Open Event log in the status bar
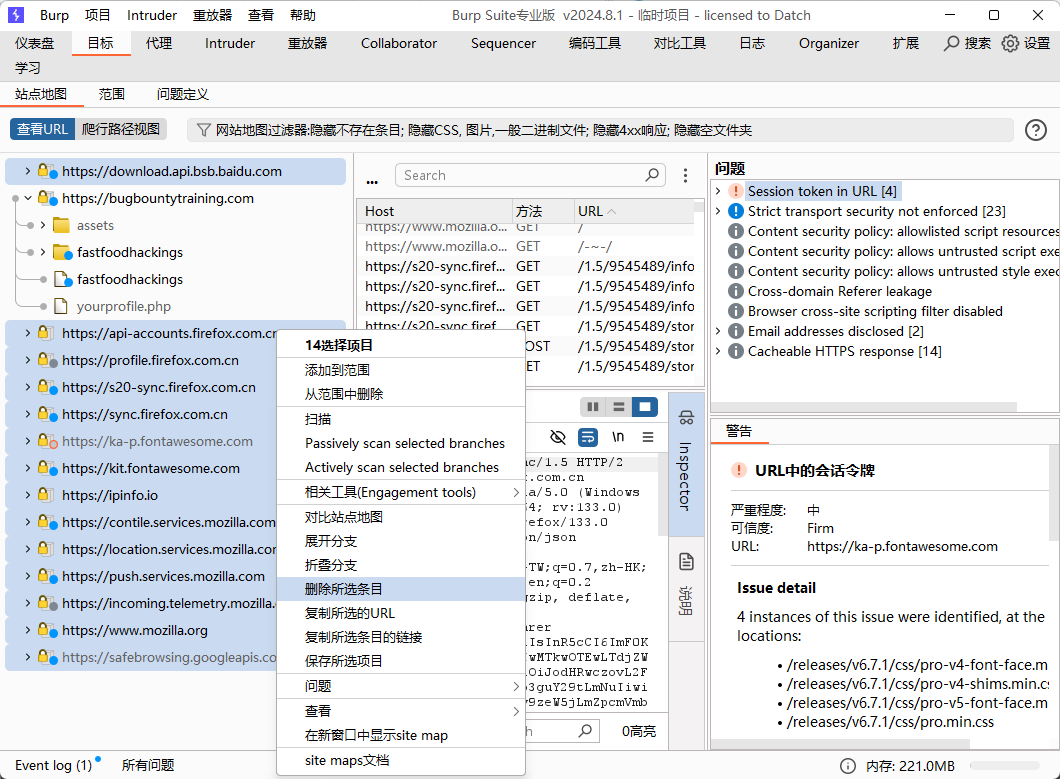Viewport: 1060px width, 779px height. (x=54, y=765)
